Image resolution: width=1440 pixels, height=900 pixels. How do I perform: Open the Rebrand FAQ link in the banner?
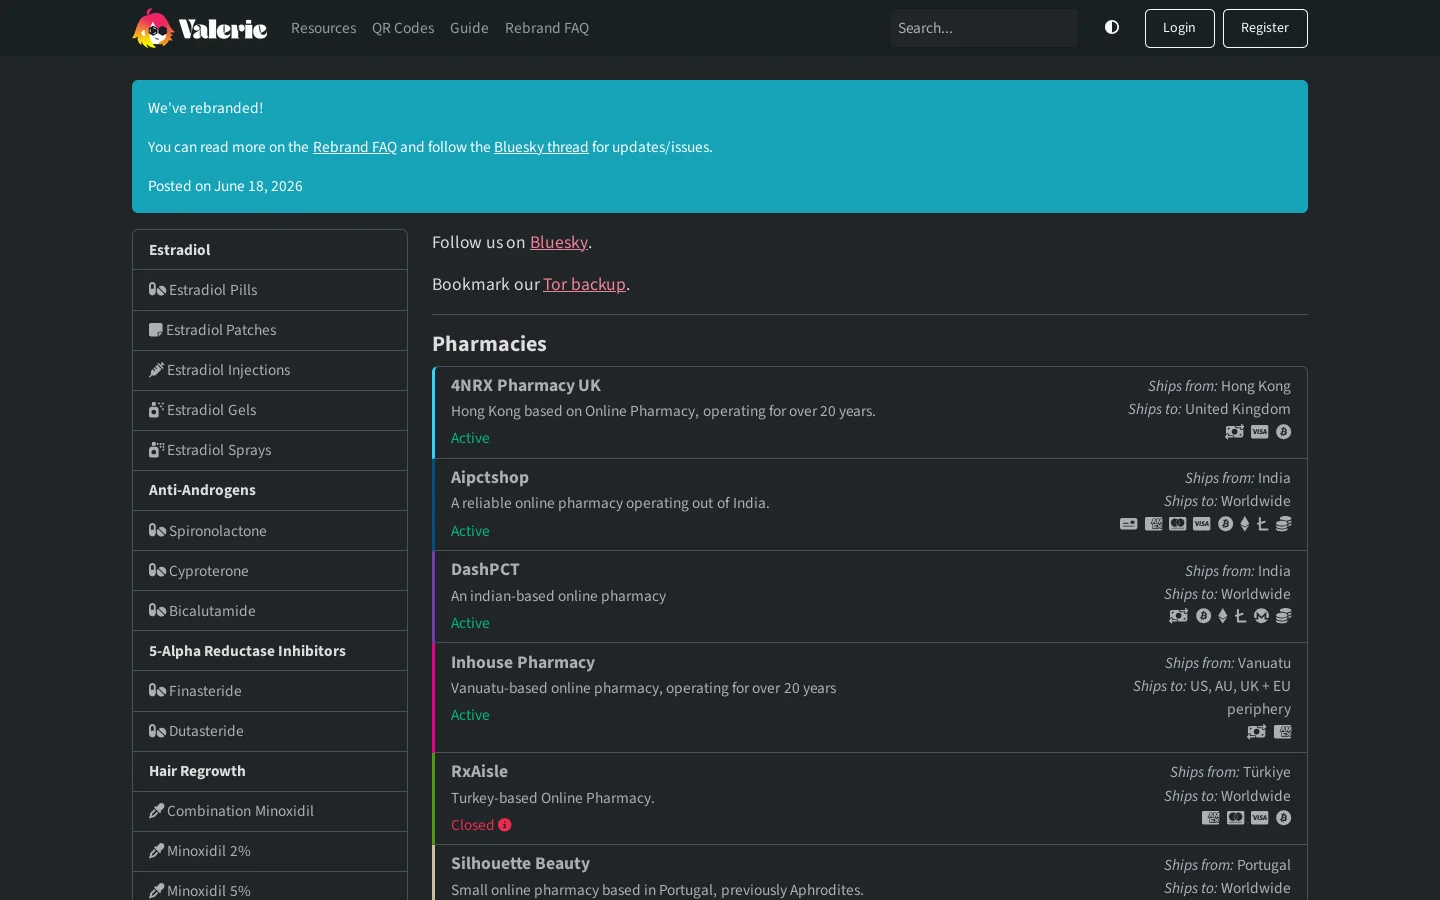[355, 147]
